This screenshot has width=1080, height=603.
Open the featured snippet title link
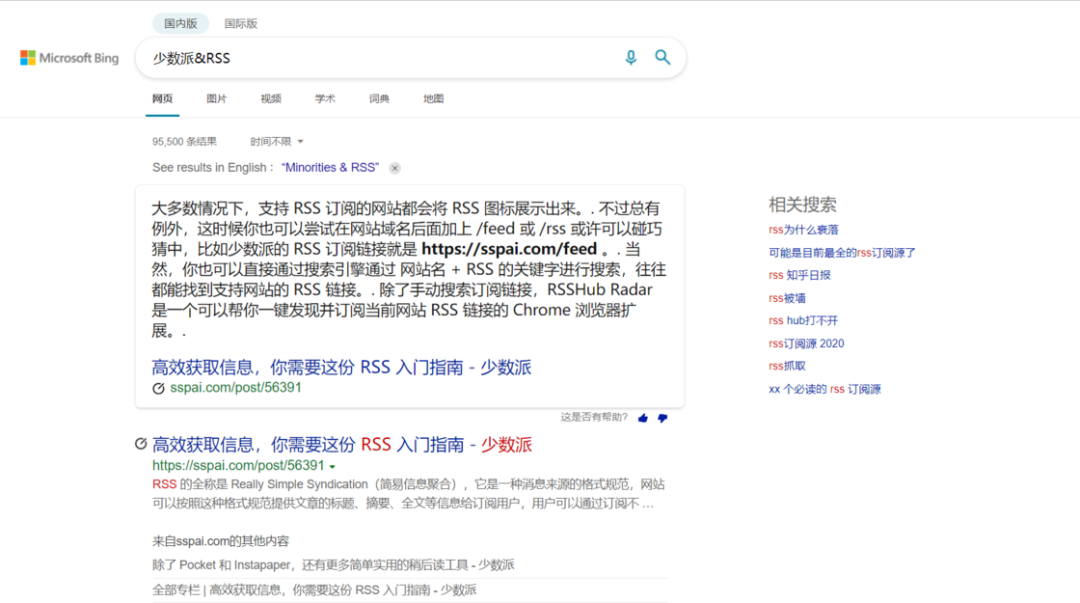[x=342, y=367]
